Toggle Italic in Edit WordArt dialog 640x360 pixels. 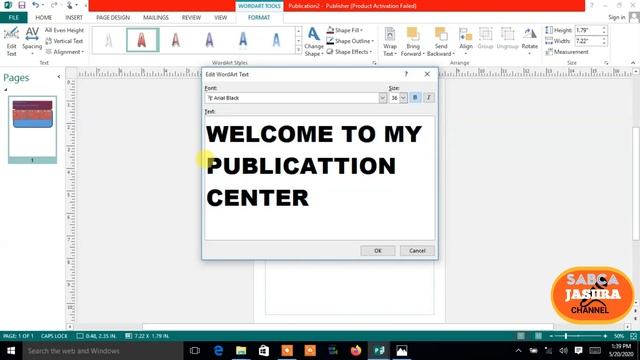pos(429,98)
